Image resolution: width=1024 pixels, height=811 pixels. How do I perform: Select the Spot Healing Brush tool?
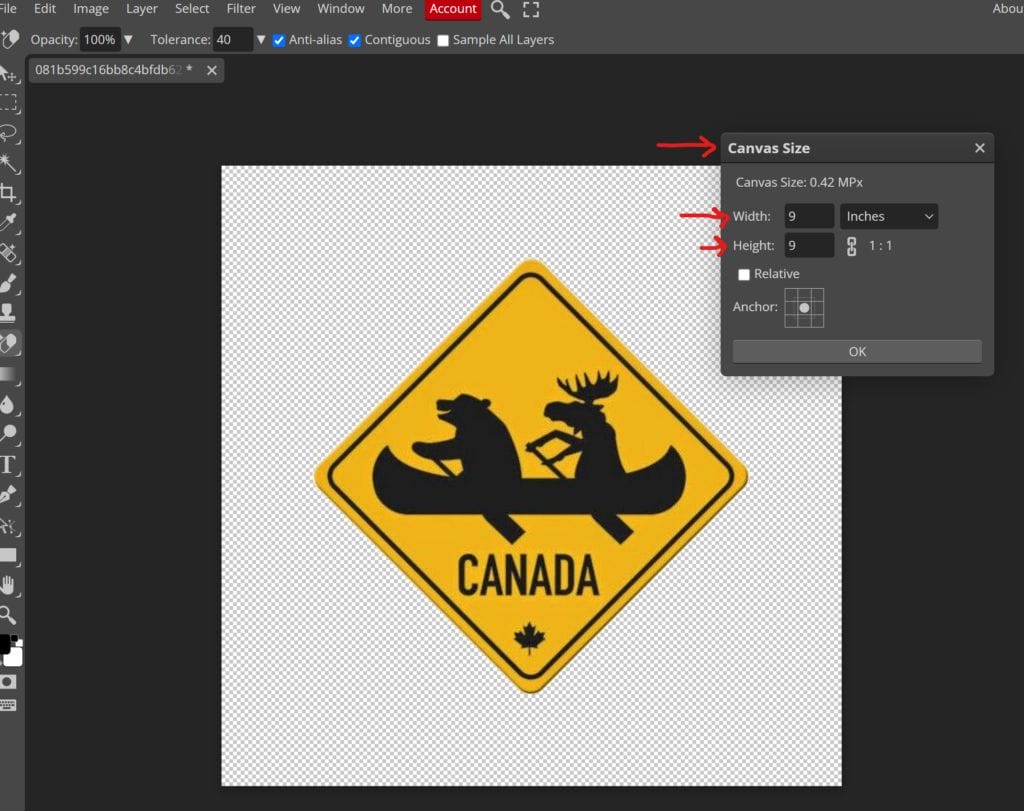click(x=8, y=253)
